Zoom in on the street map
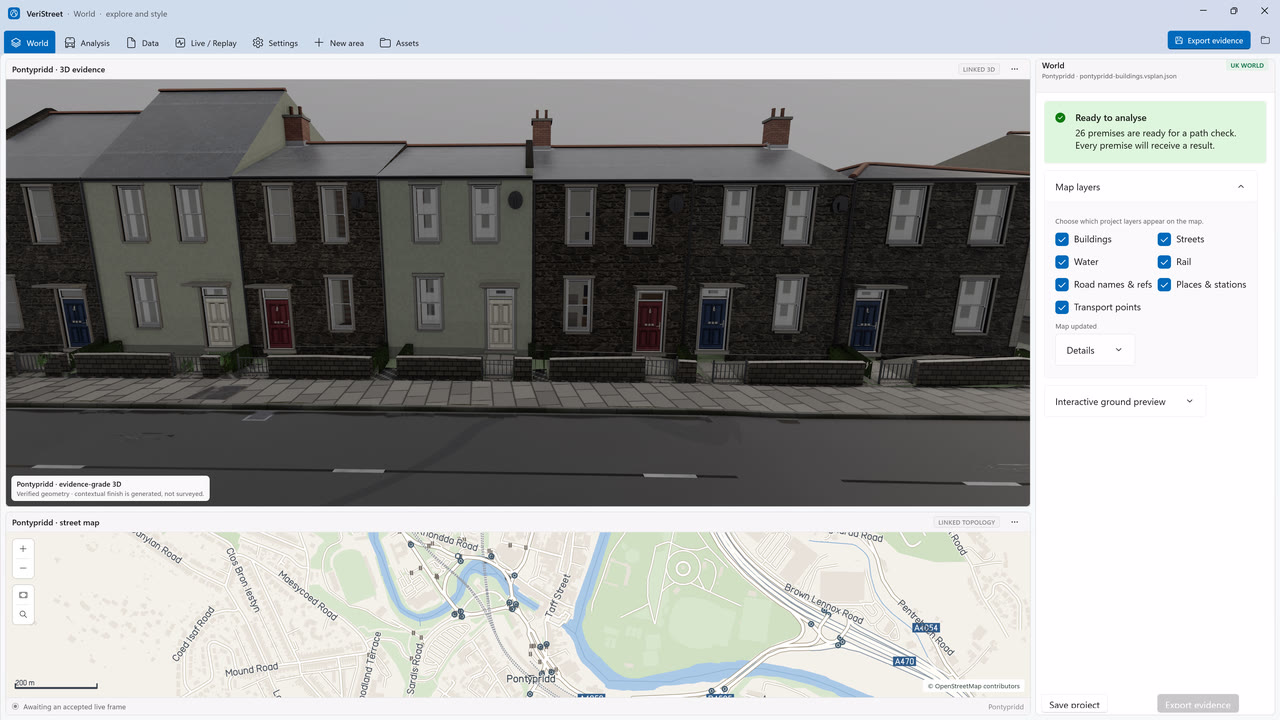Screen dimensions: 1280x720 23,549
